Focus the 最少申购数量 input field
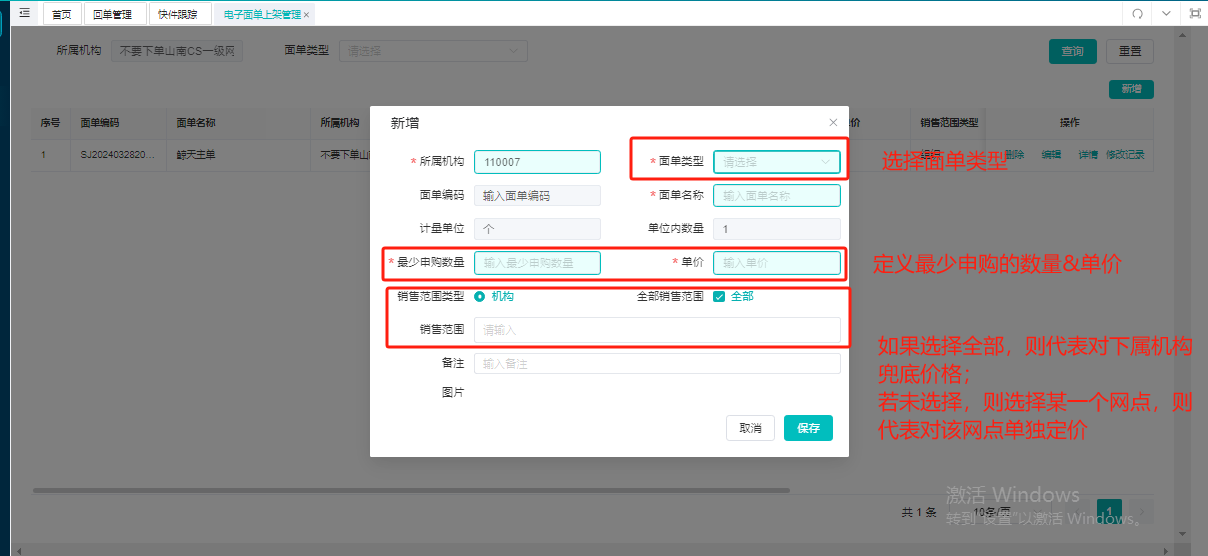 pos(537,263)
